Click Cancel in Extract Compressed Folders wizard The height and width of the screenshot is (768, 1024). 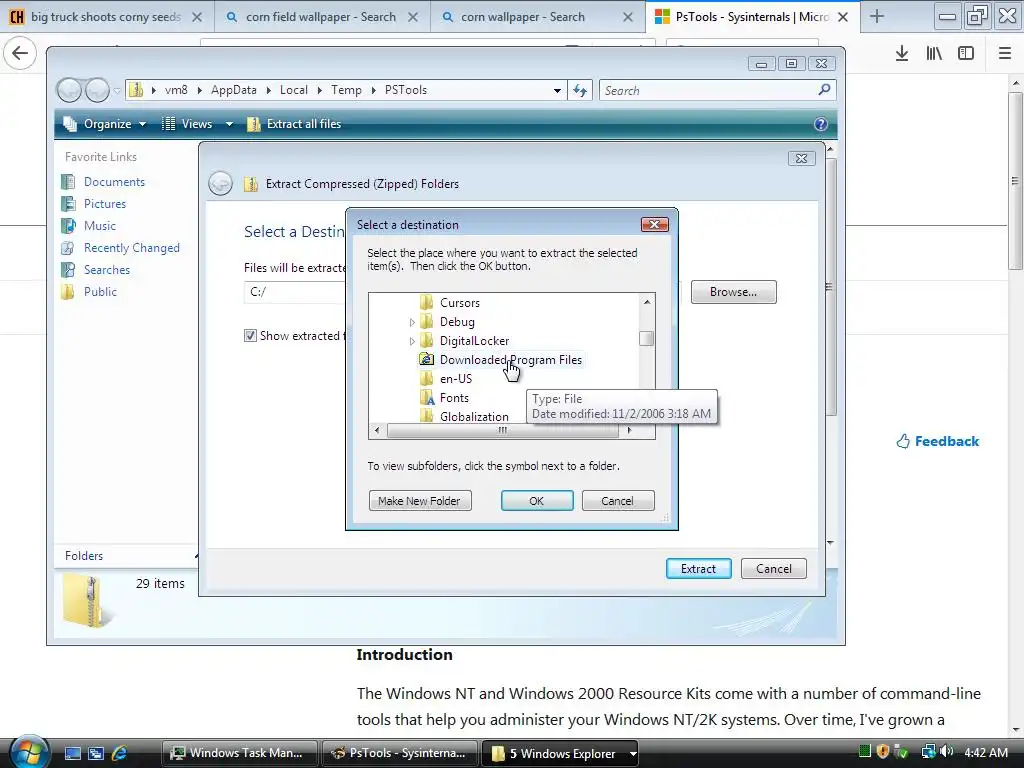774,569
